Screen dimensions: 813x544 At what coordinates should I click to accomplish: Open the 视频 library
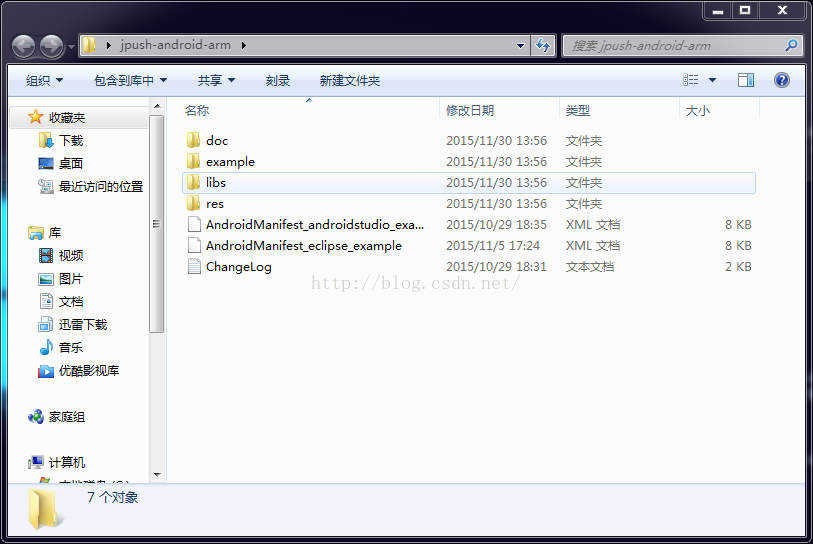pos(71,256)
